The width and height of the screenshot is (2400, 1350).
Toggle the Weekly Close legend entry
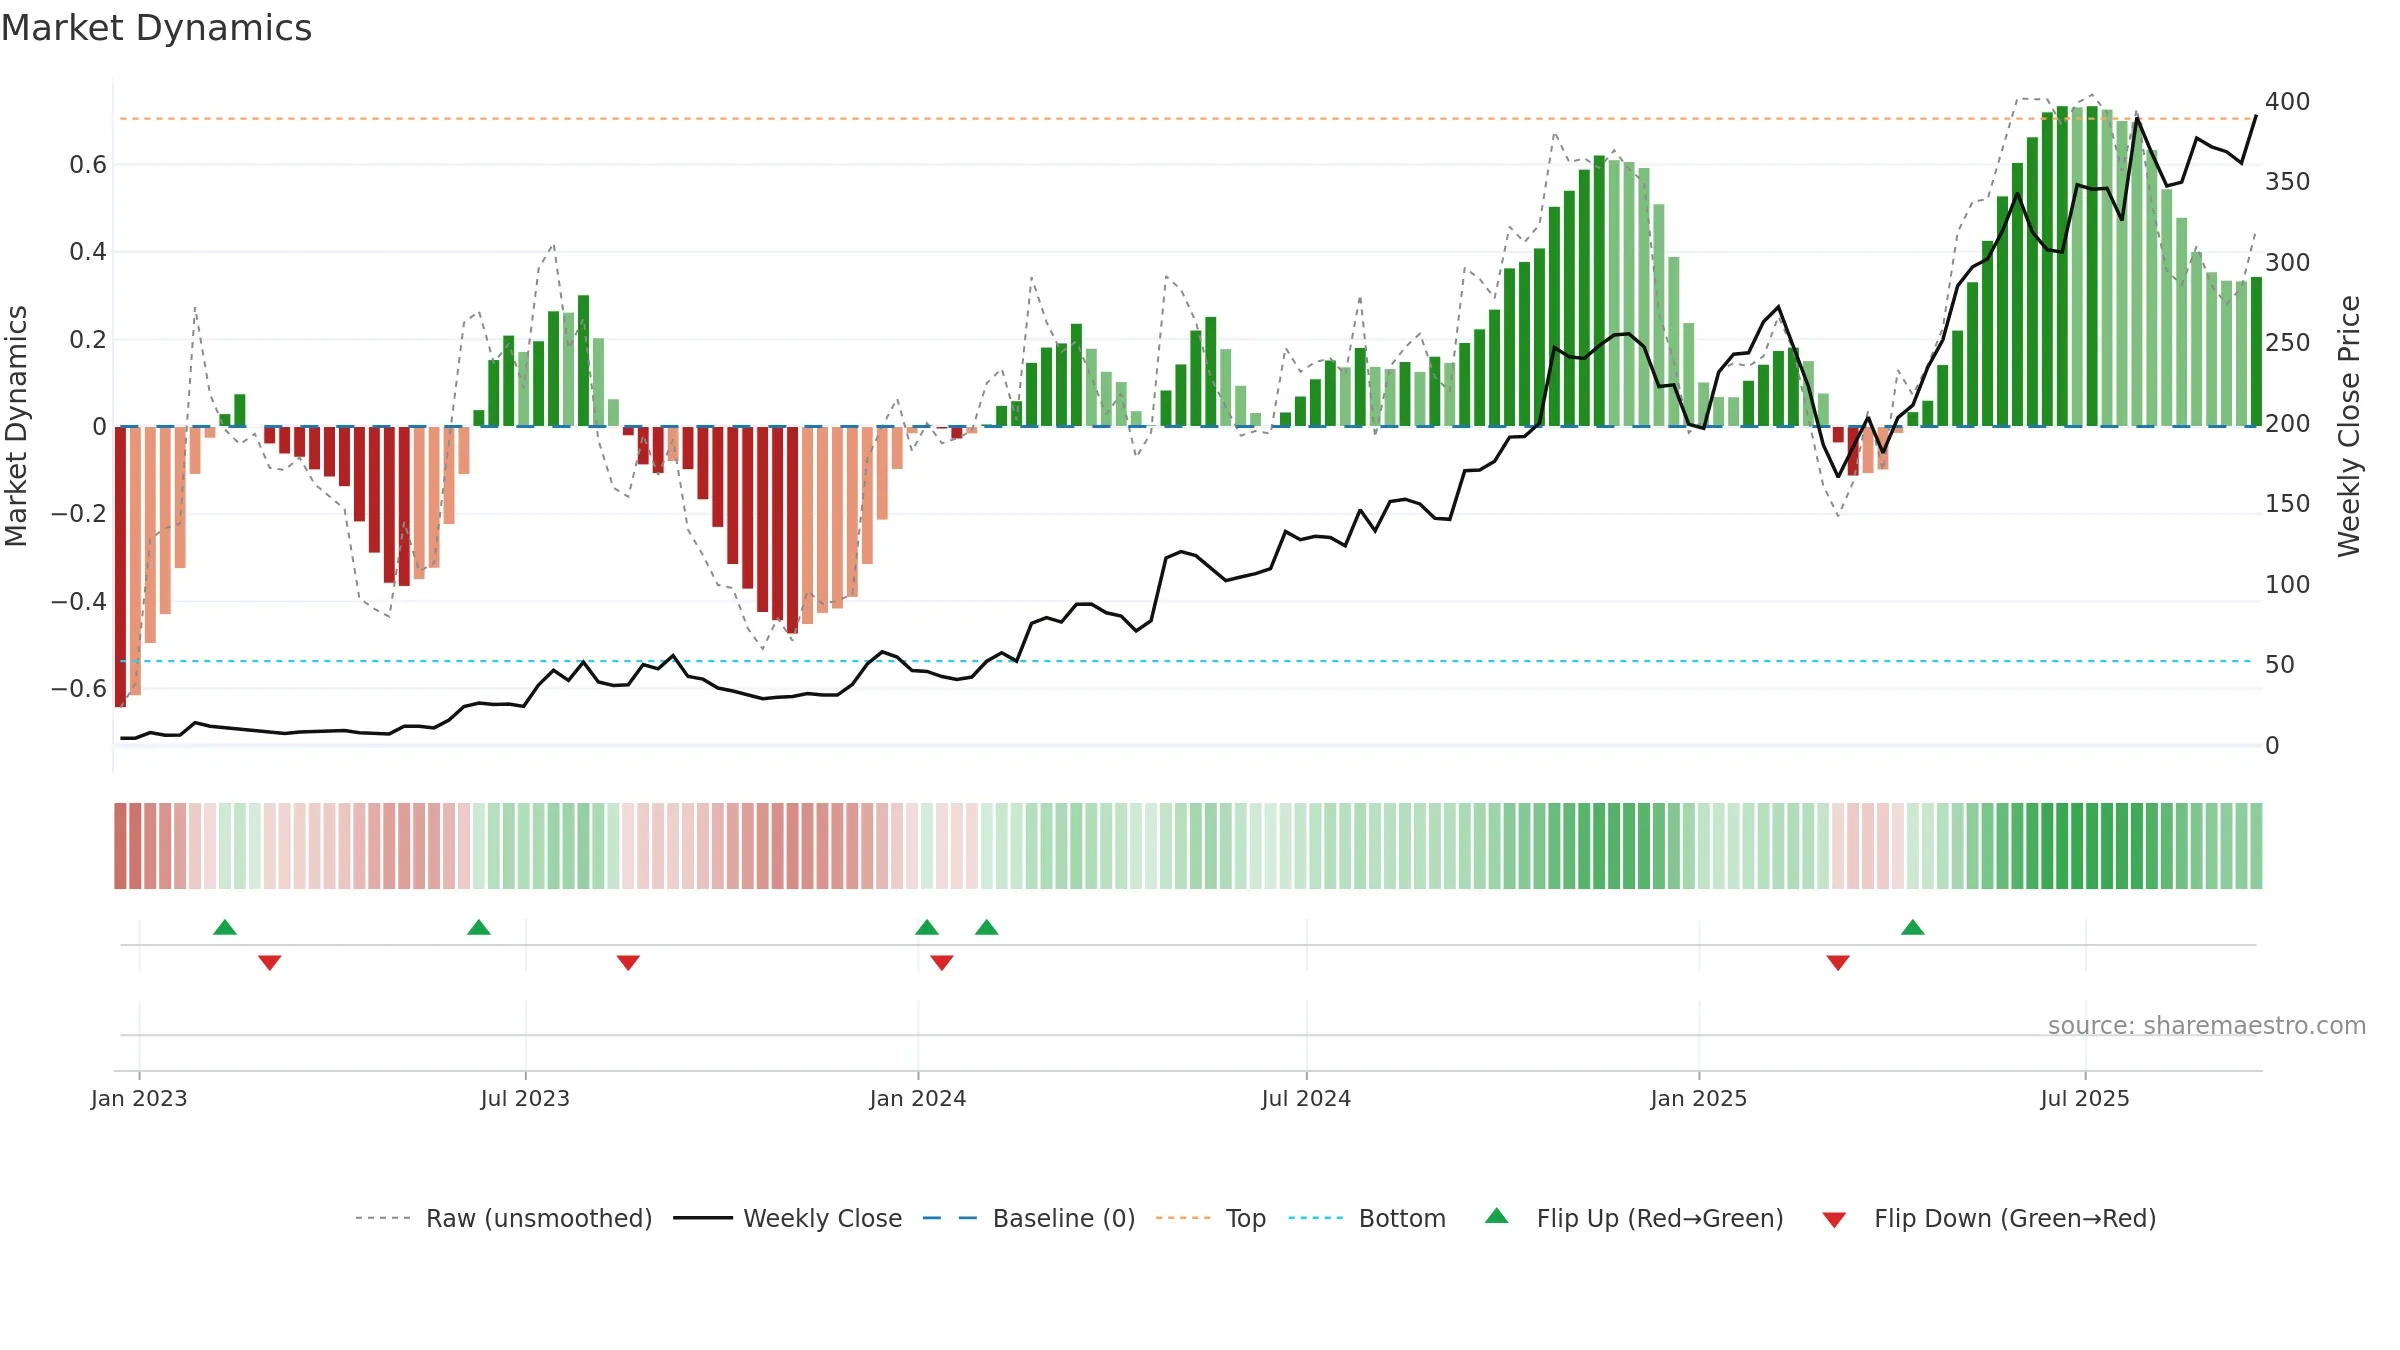pos(788,1218)
